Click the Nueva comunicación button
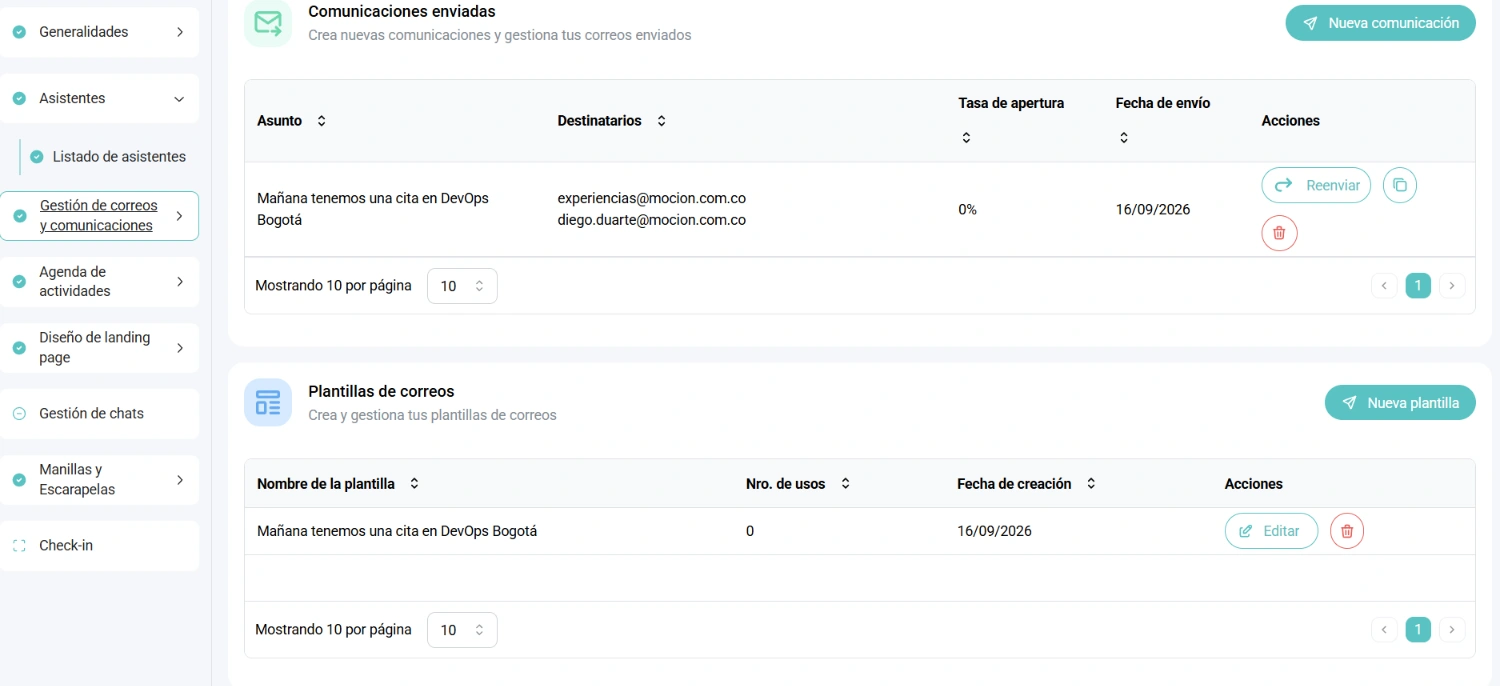Viewport: 1500px width, 686px height. (x=1380, y=23)
